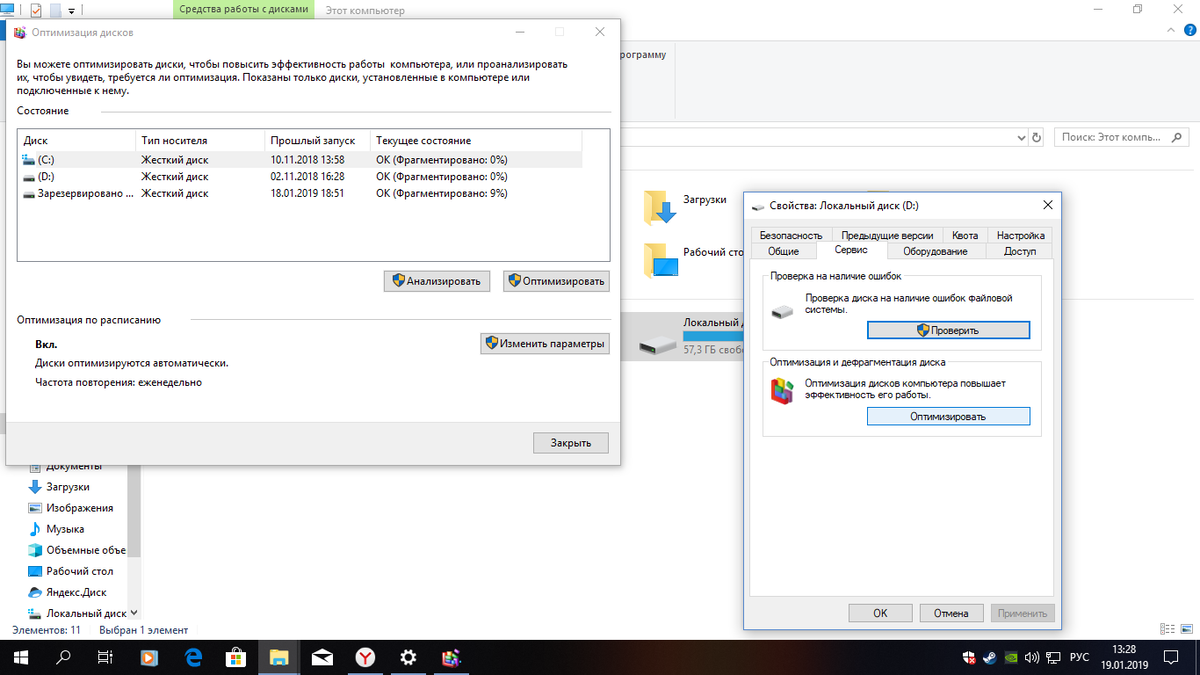Click the Диск column header
Image resolution: width=1200 pixels, height=675 pixels.
pos(77,140)
